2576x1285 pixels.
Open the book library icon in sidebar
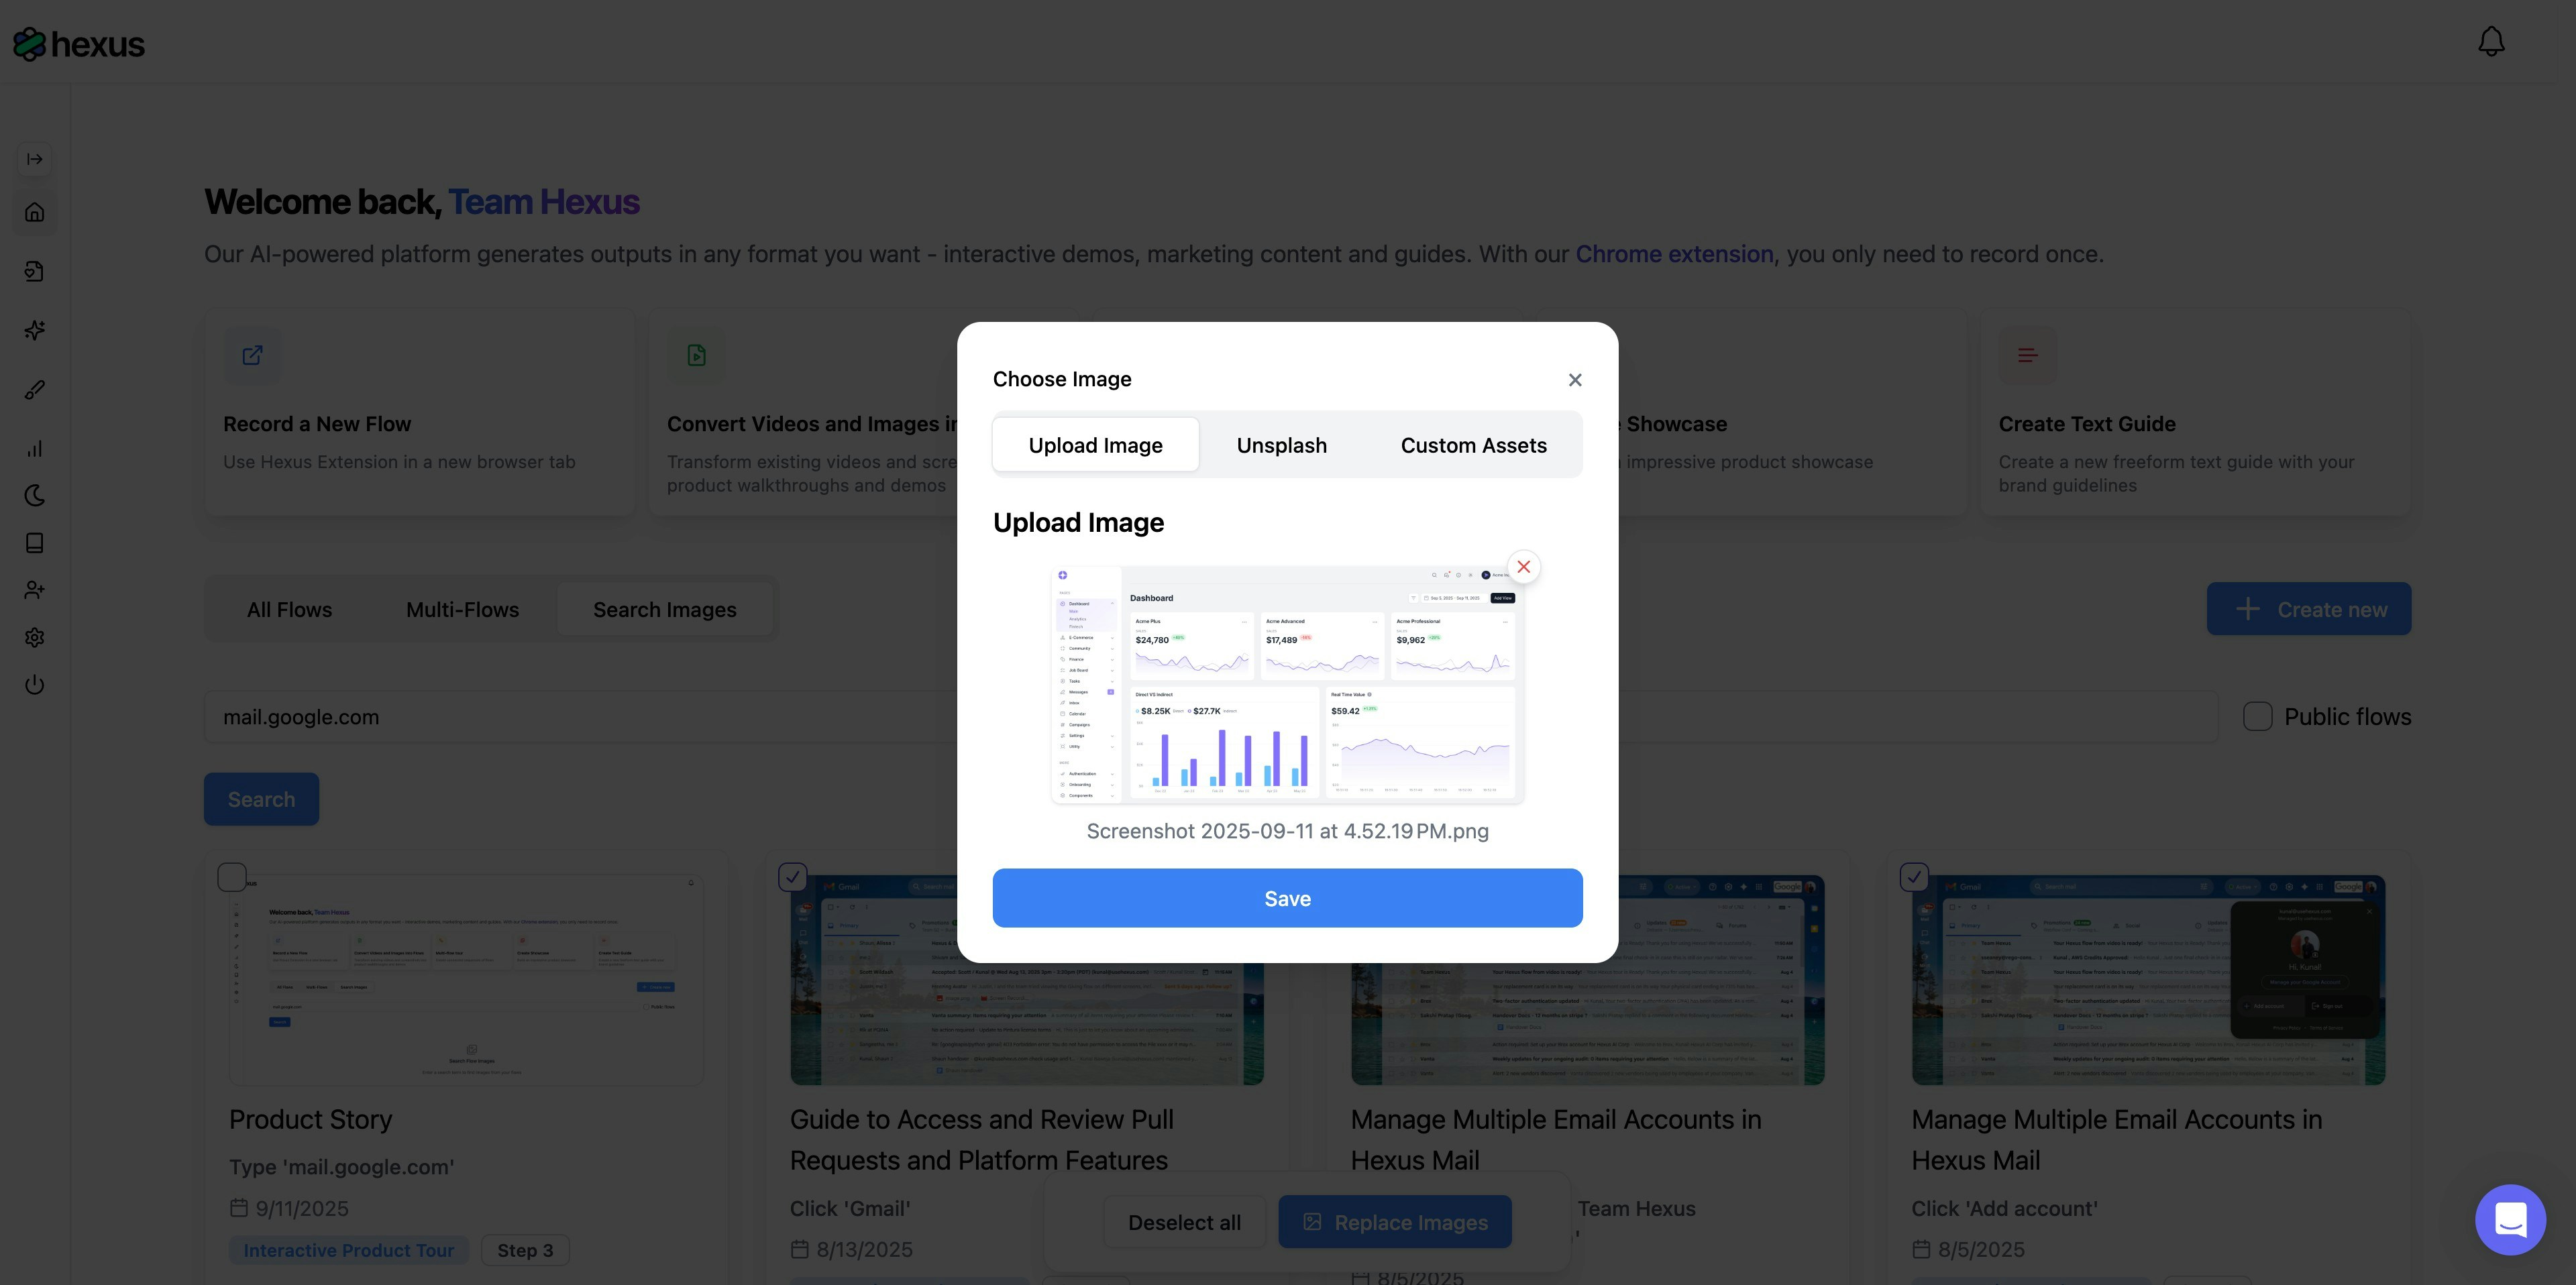35,543
